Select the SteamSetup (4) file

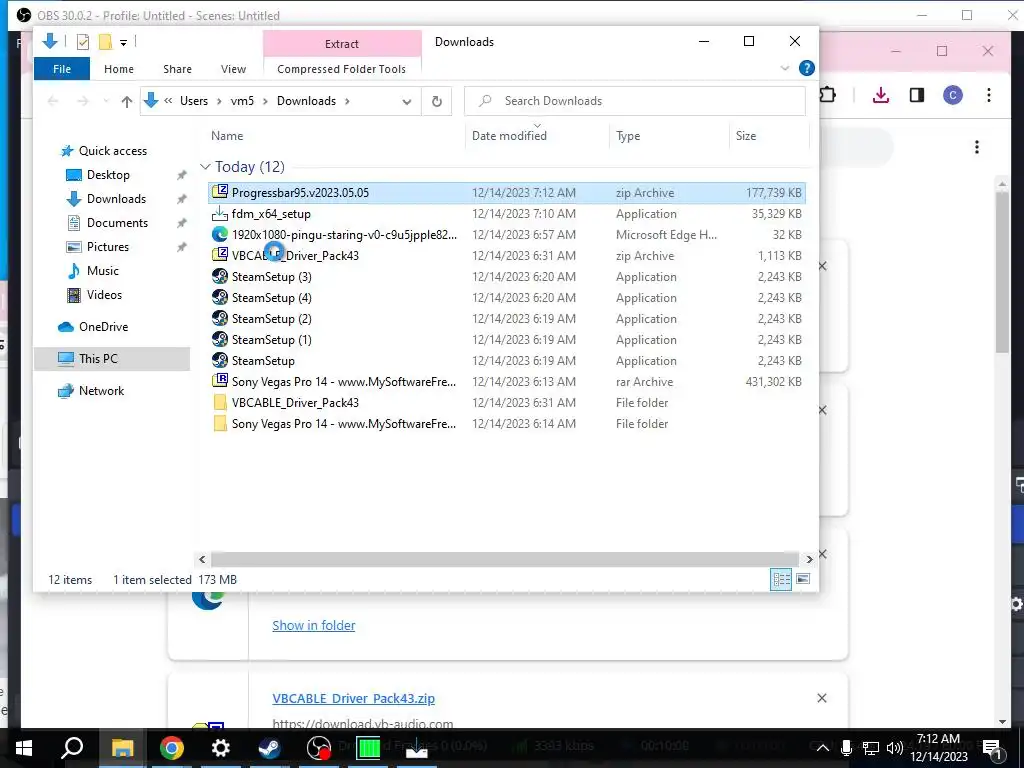click(507, 298)
